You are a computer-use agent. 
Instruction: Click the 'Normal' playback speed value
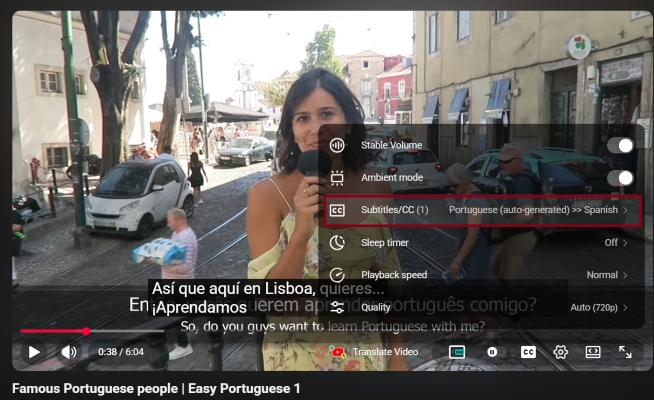click(x=602, y=275)
